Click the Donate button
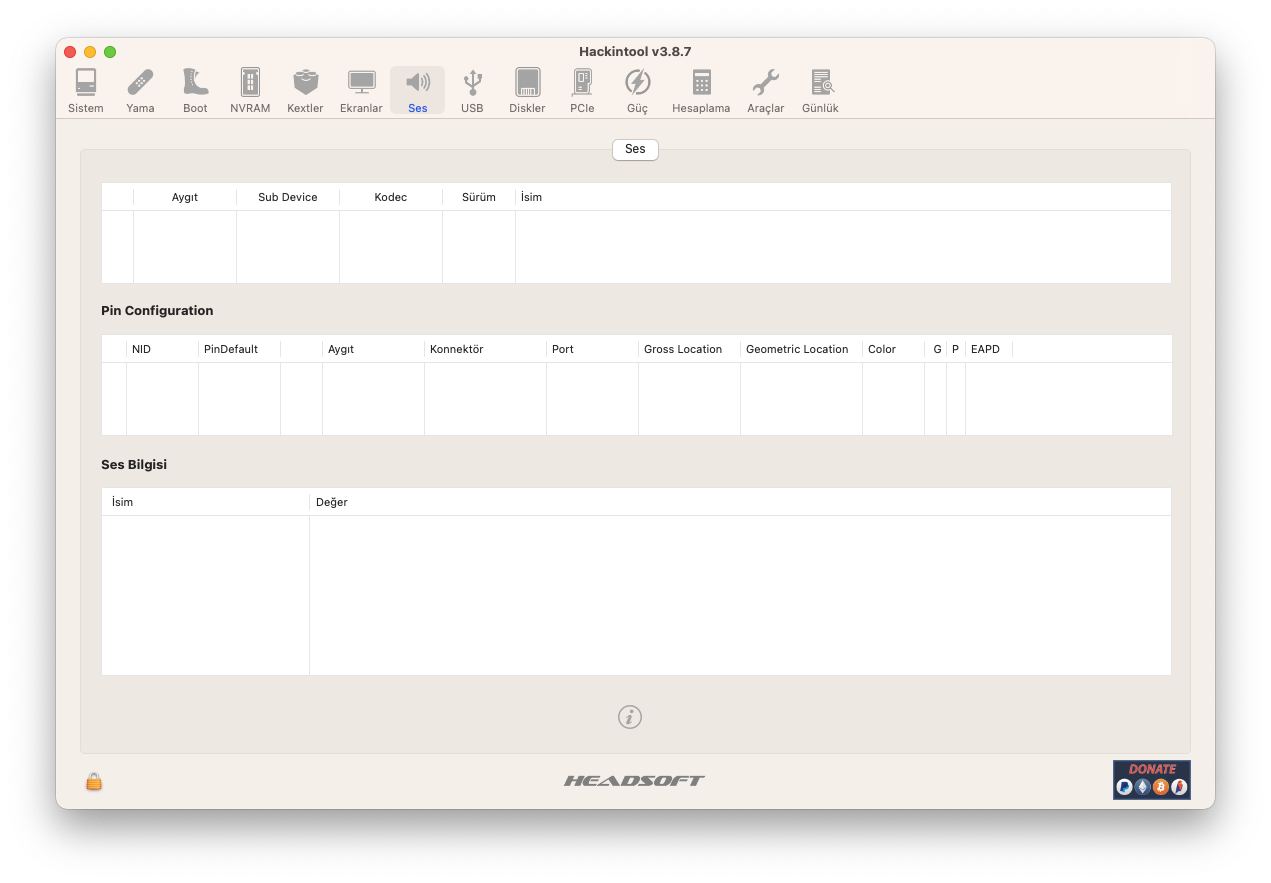The image size is (1271, 883). 1151,780
